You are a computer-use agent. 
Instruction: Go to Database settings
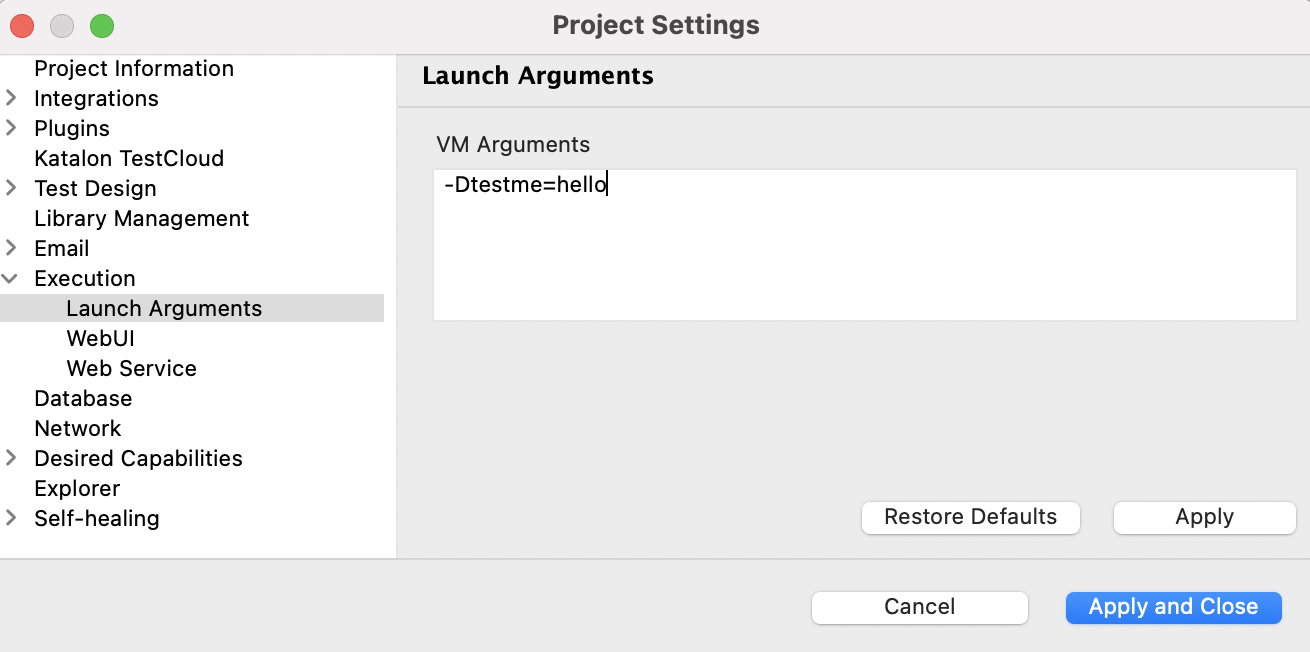point(83,398)
